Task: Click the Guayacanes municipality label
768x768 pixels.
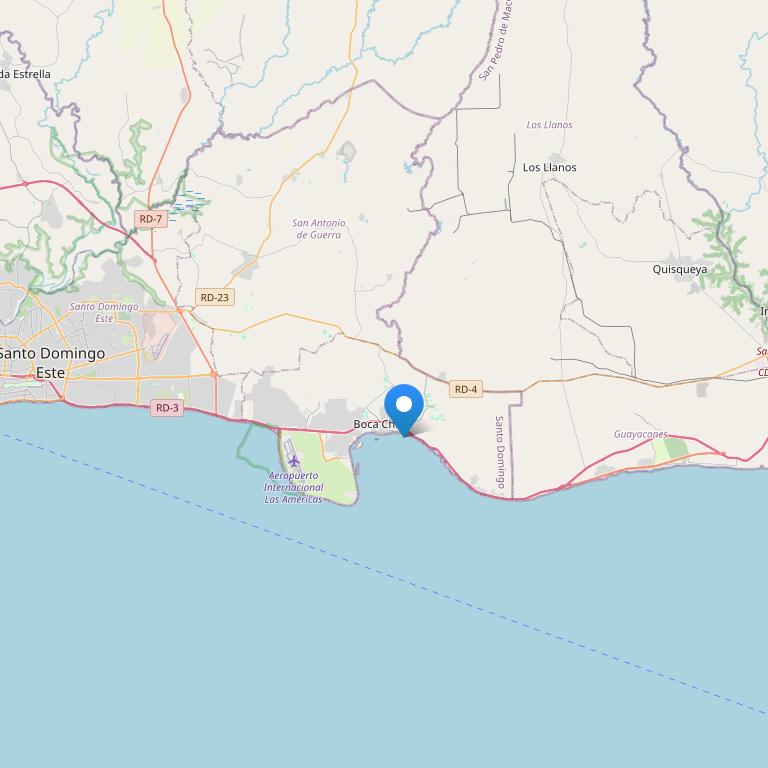Action: pos(641,434)
